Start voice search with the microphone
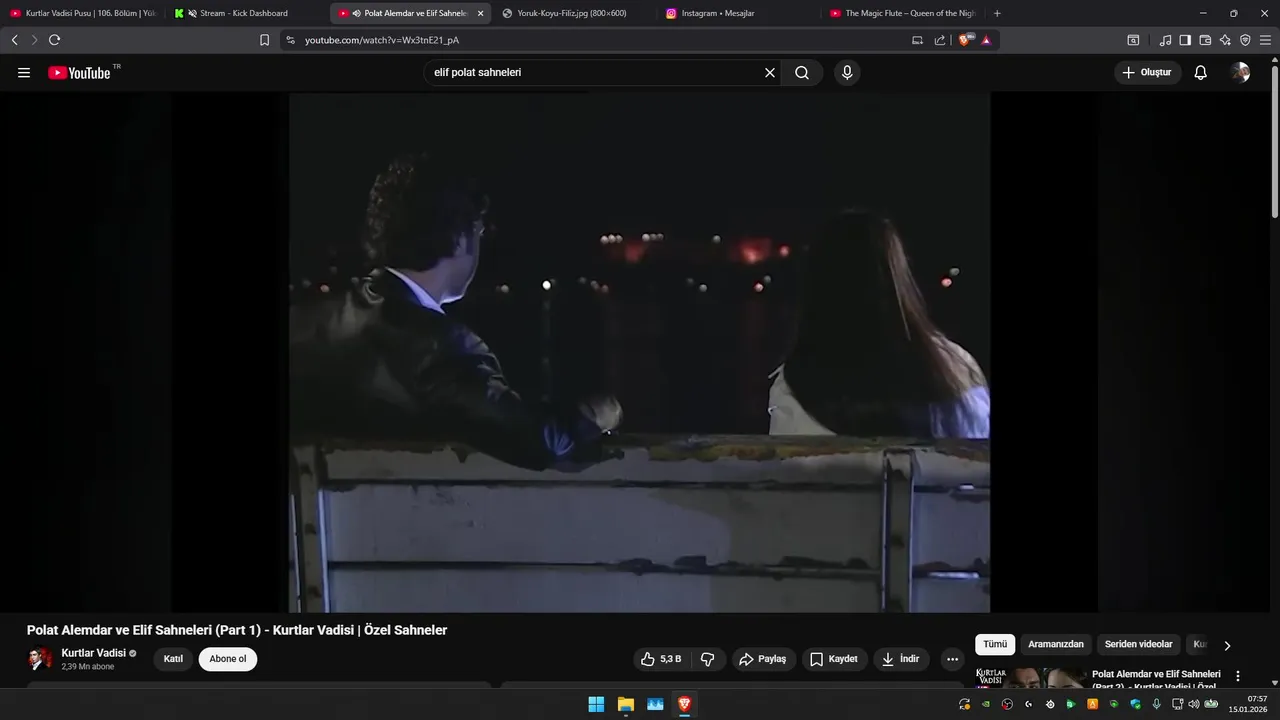The width and height of the screenshot is (1280, 720). coord(847,73)
